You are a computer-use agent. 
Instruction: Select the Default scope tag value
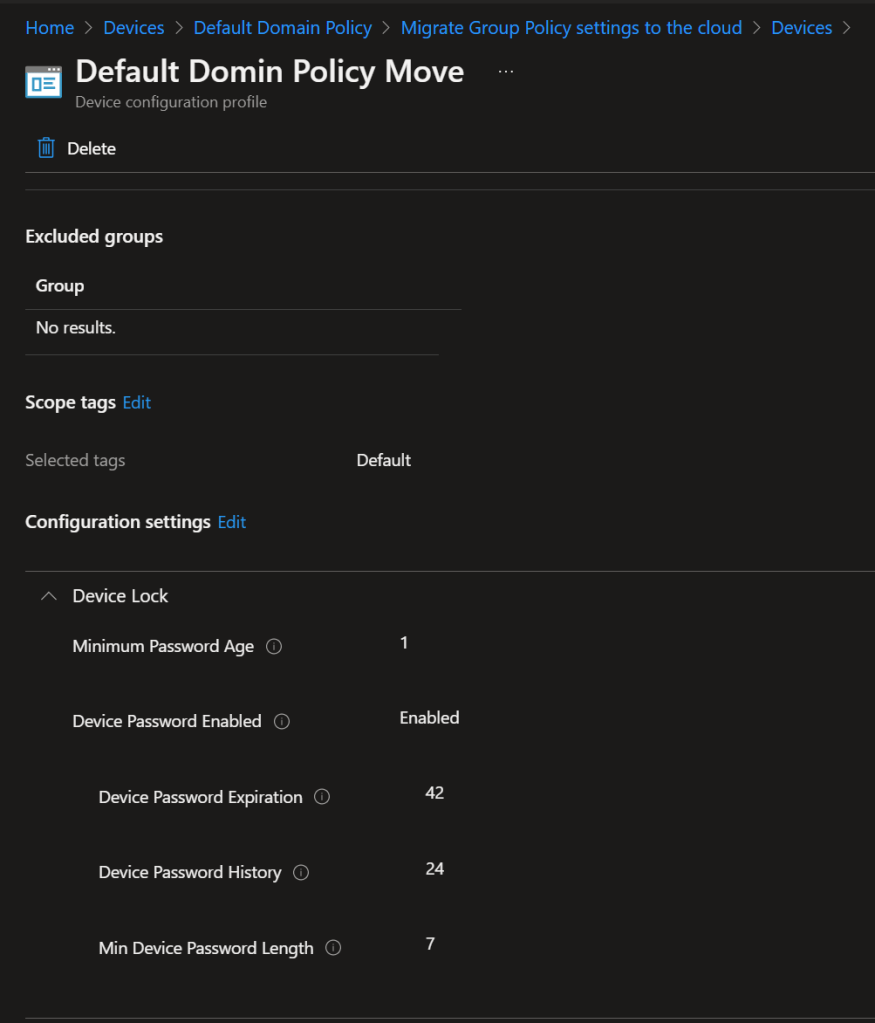pyautogui.click(x=384, y=461)
